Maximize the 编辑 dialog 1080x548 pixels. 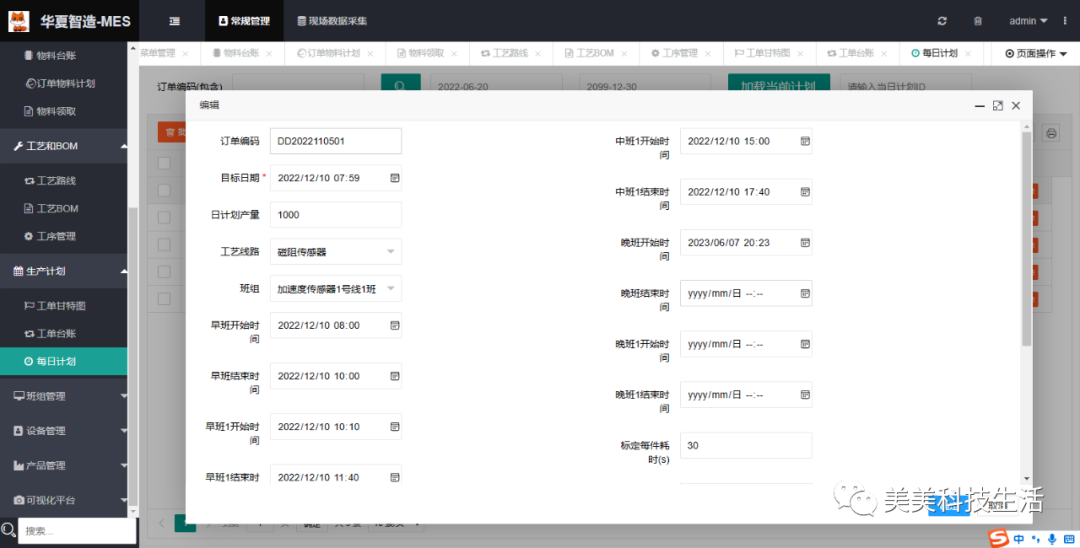(997, 105)
